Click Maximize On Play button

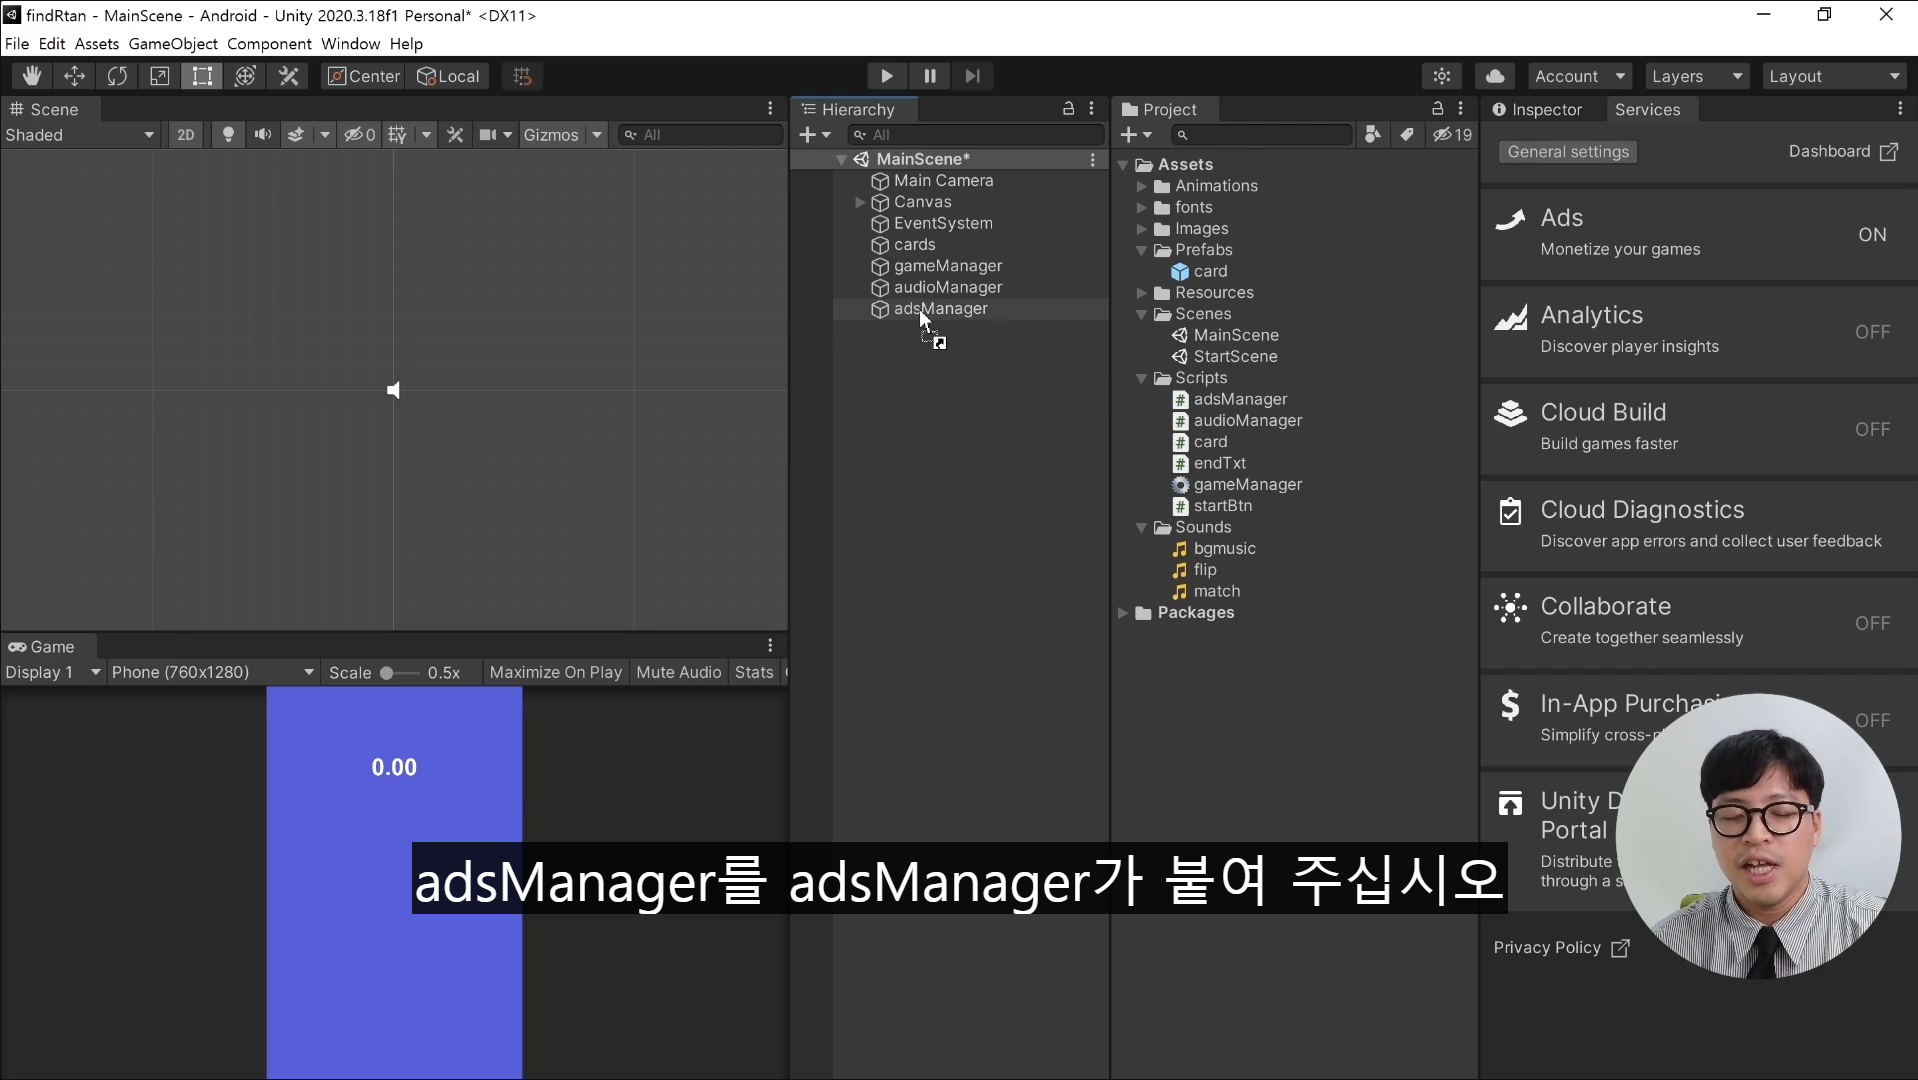point(556,672)
